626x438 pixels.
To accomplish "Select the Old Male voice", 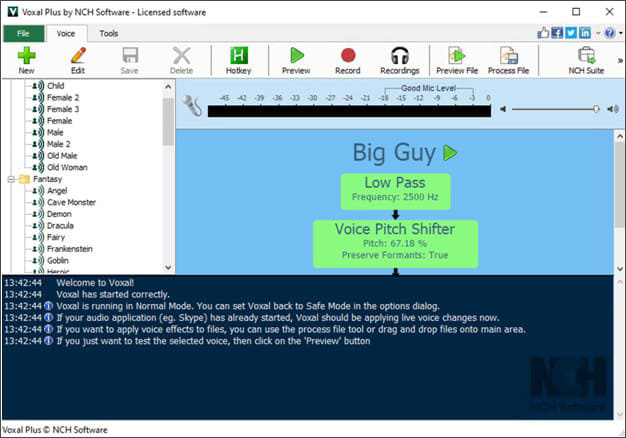I will 62,156.
